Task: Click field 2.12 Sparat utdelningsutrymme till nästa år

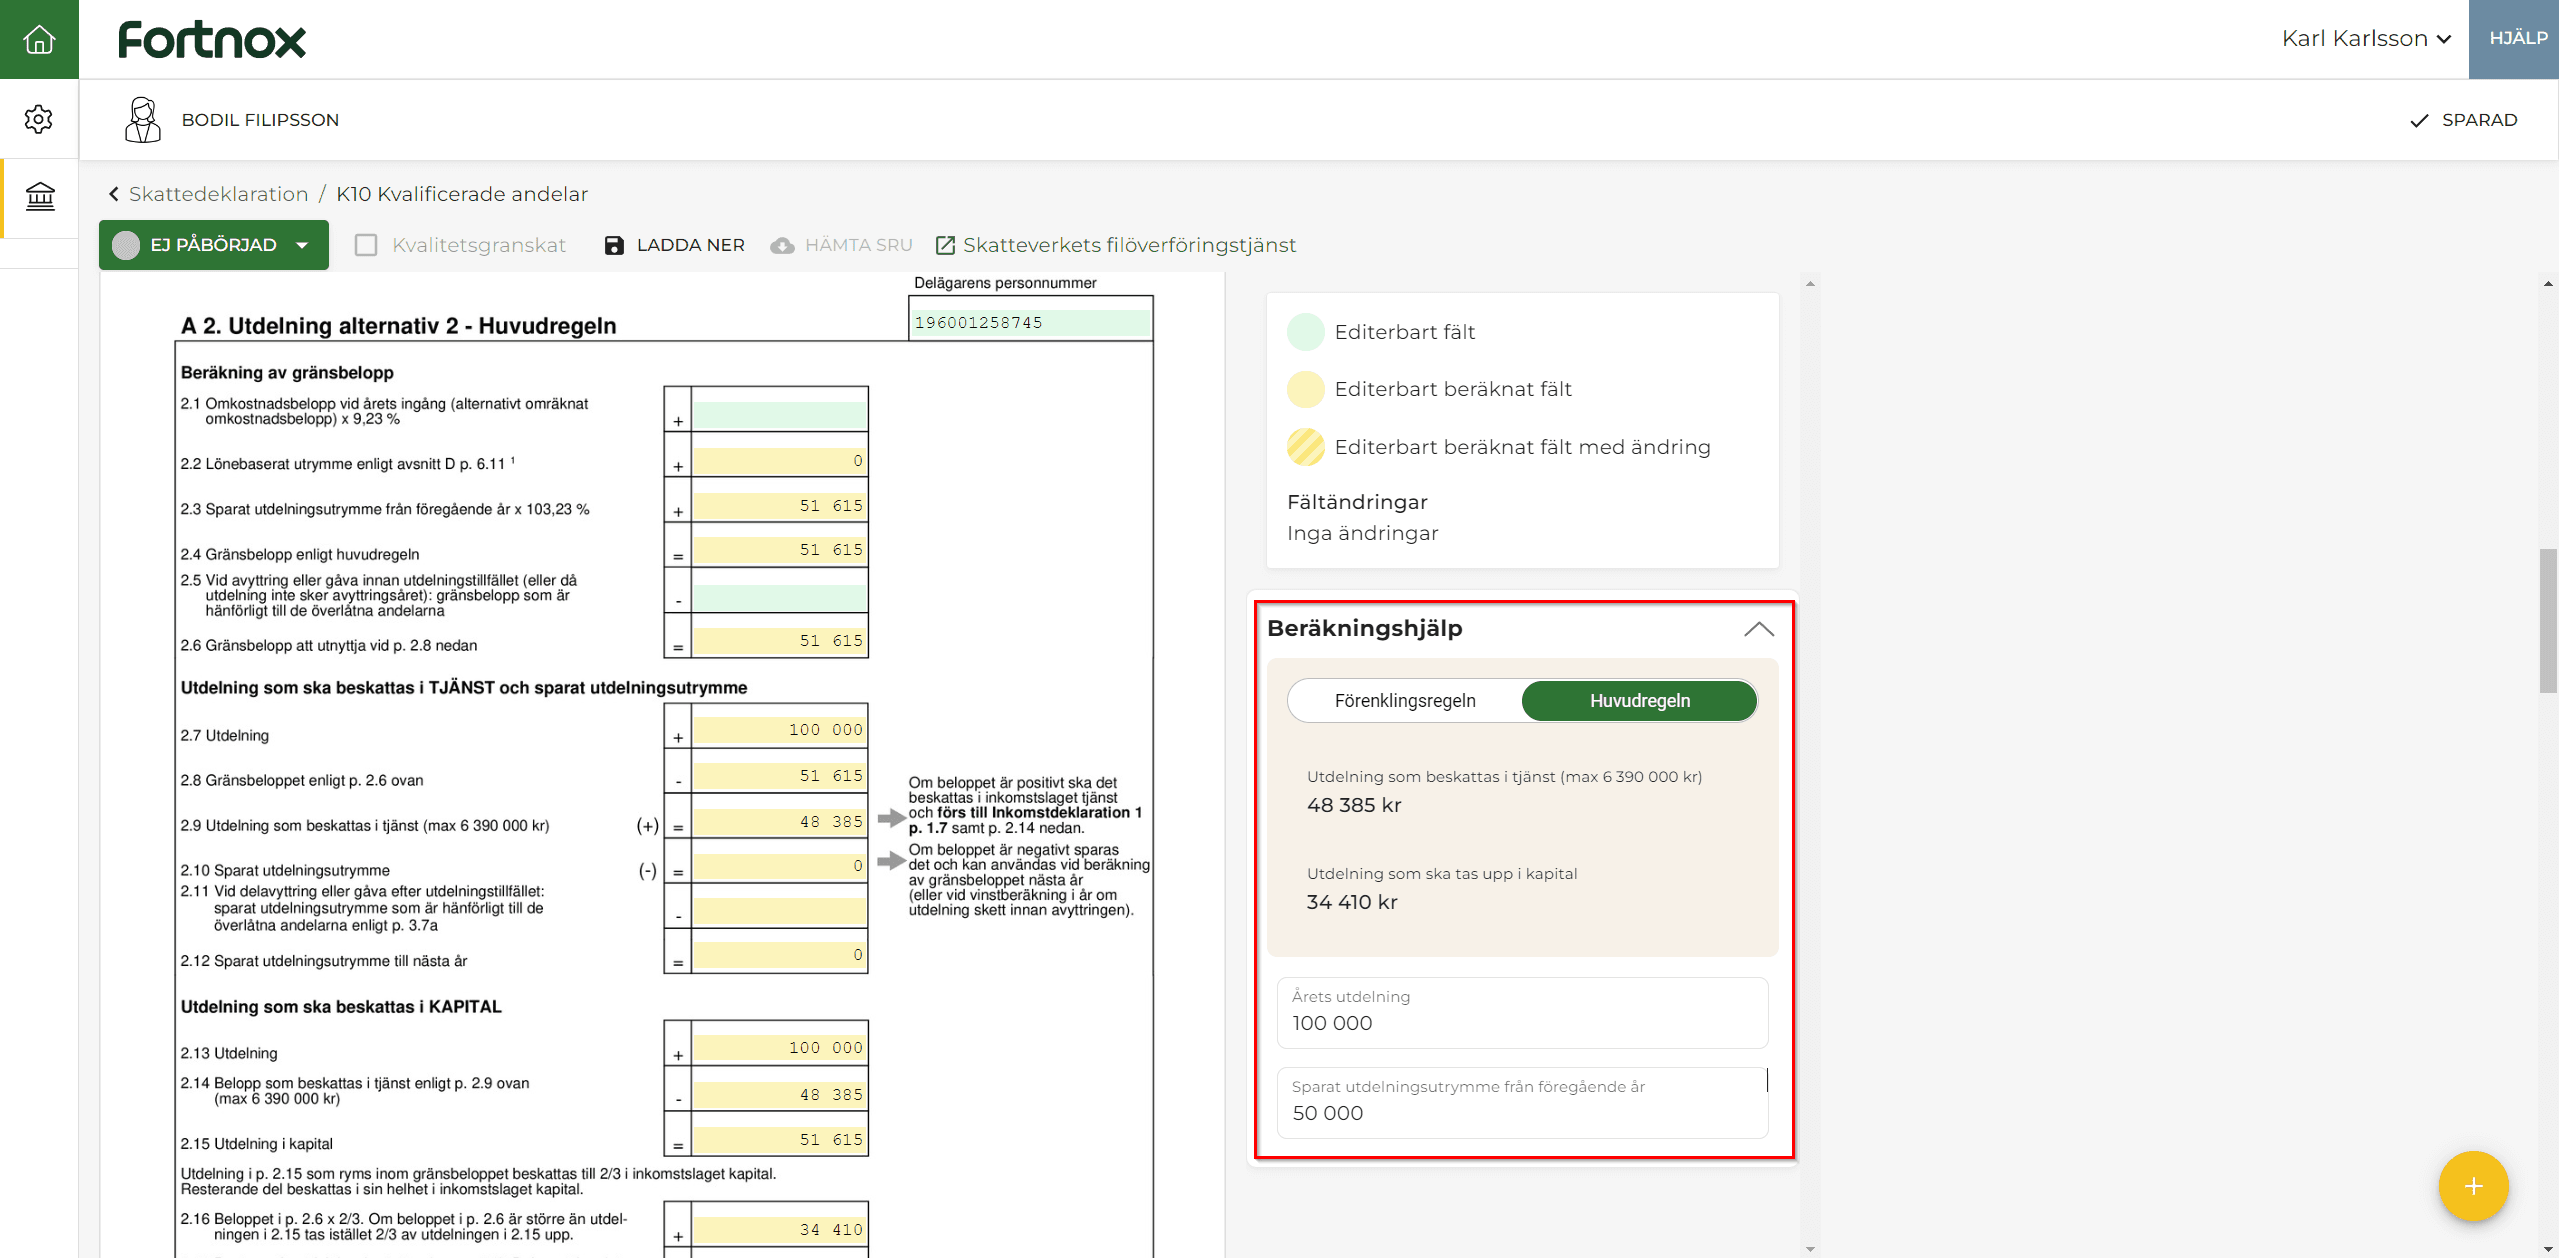Action: (x=780, y=954)
